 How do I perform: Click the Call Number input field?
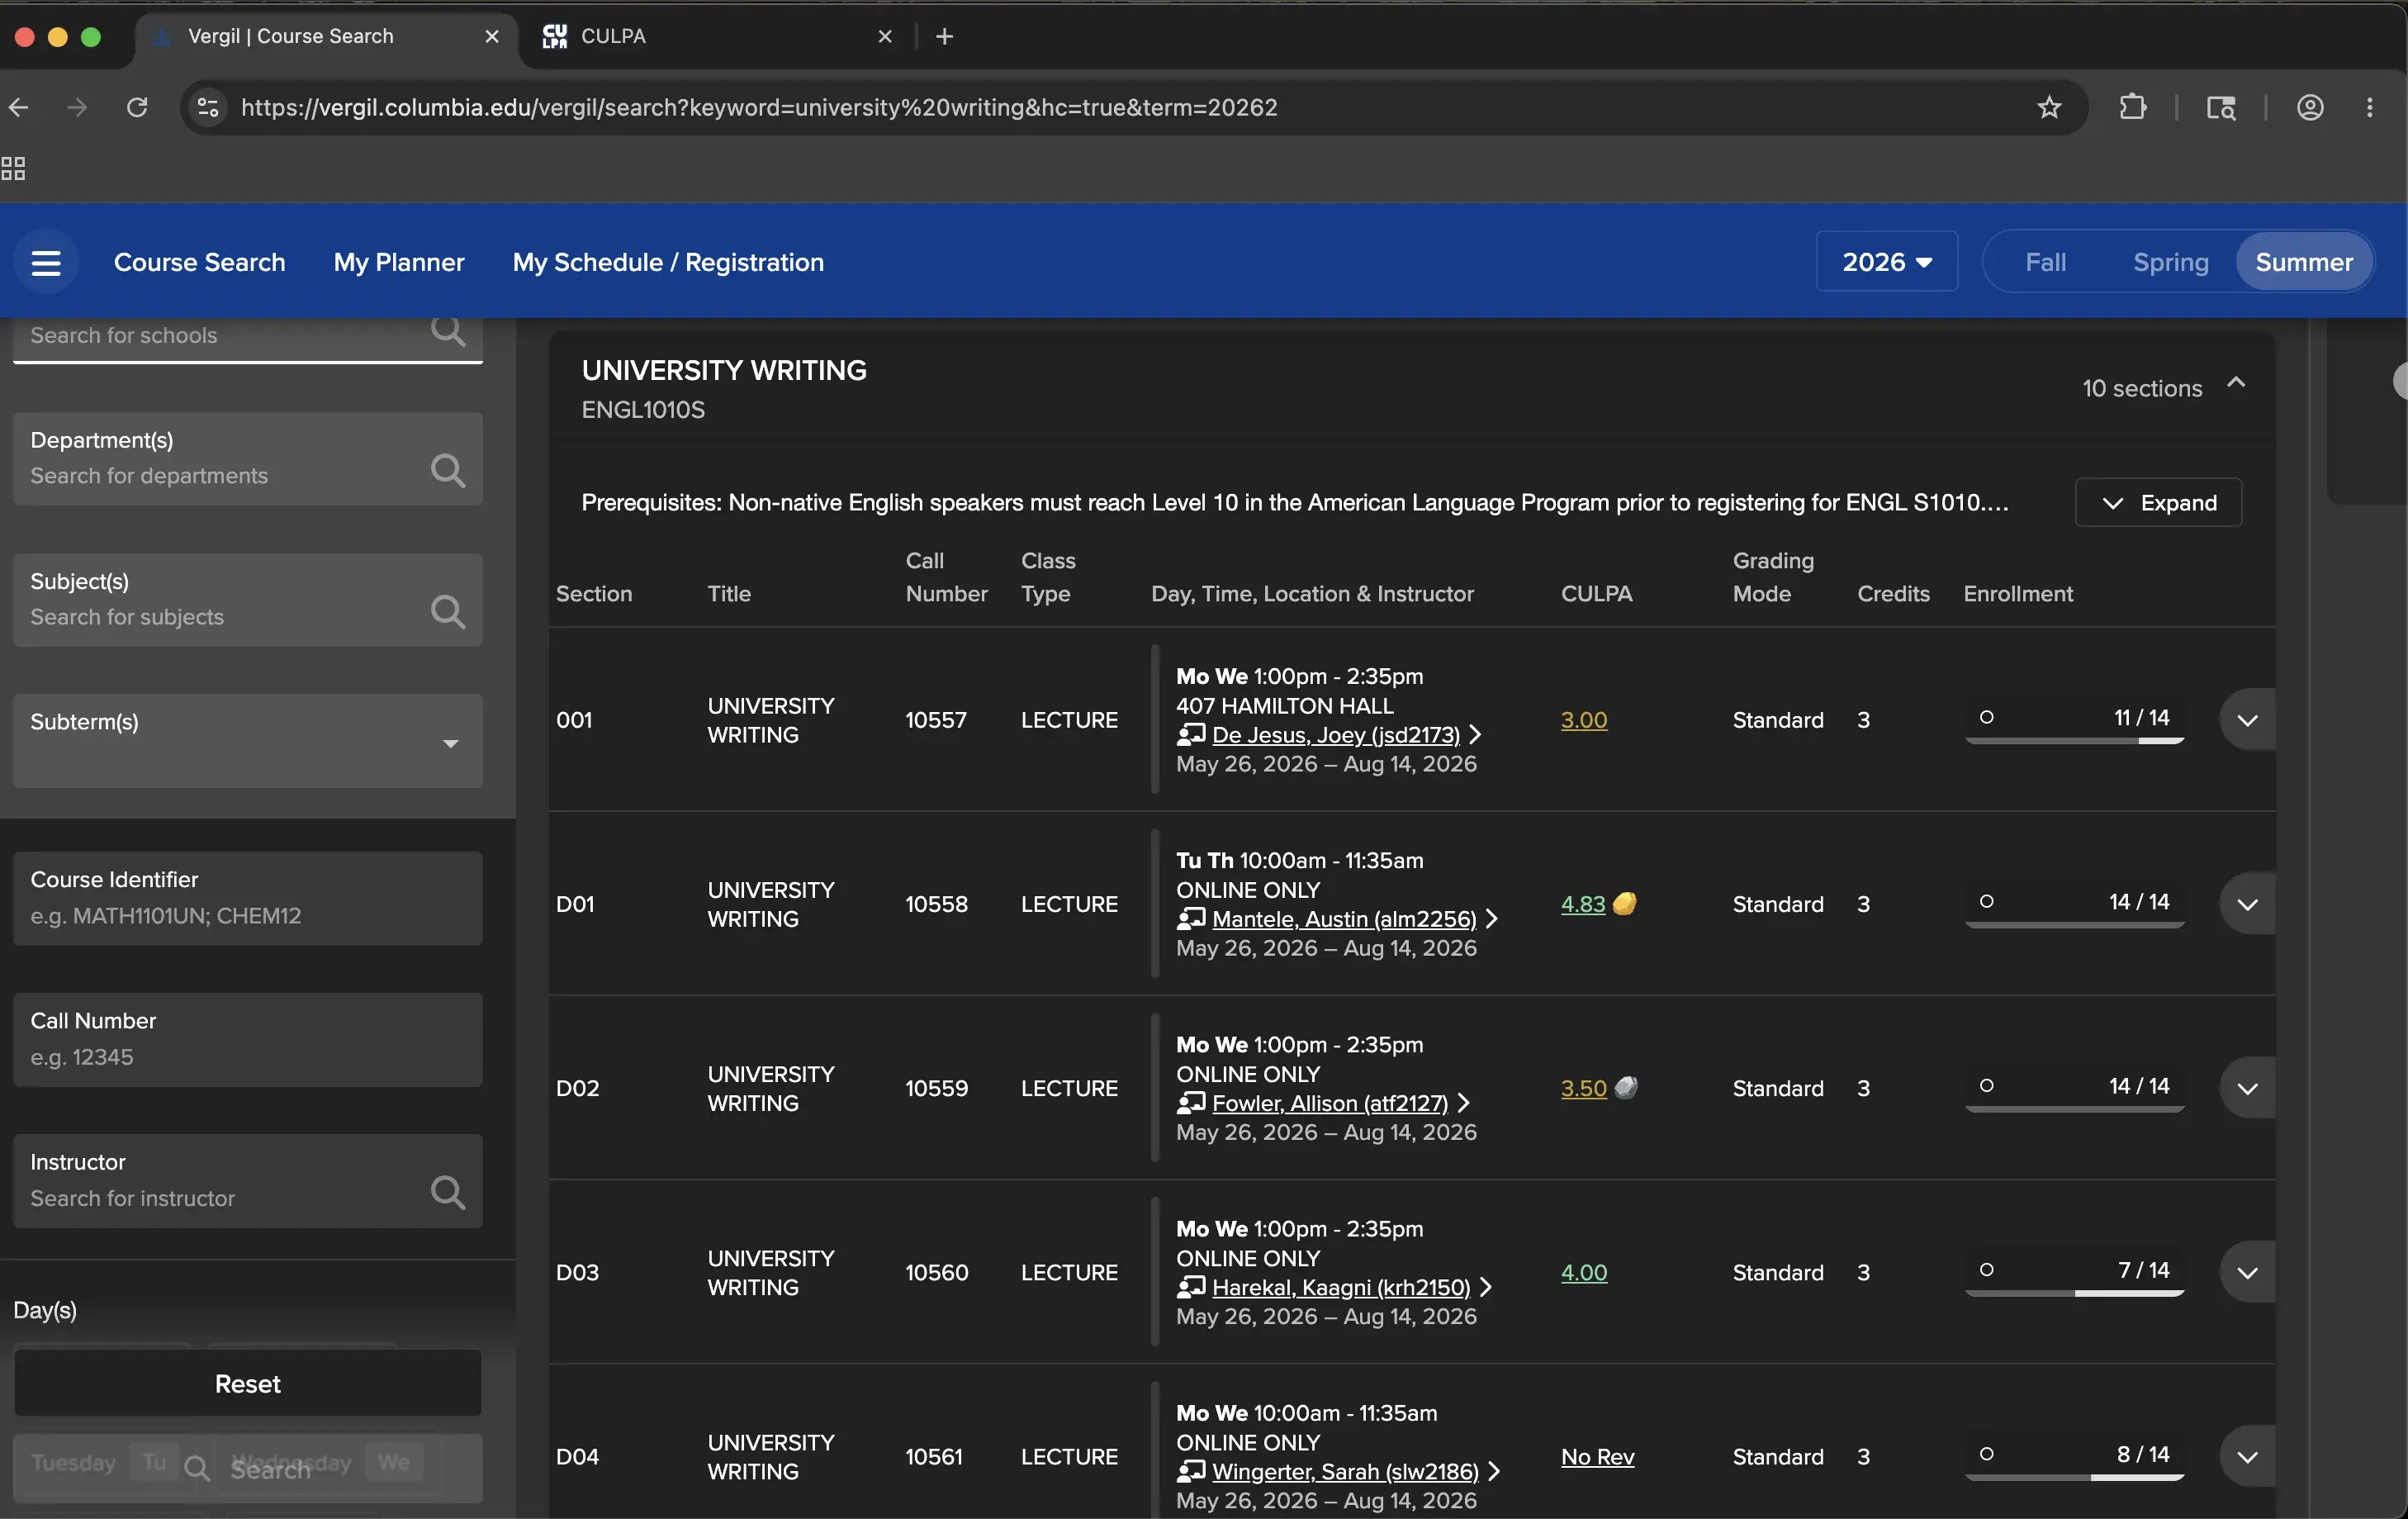click(x=248, y=1039)
